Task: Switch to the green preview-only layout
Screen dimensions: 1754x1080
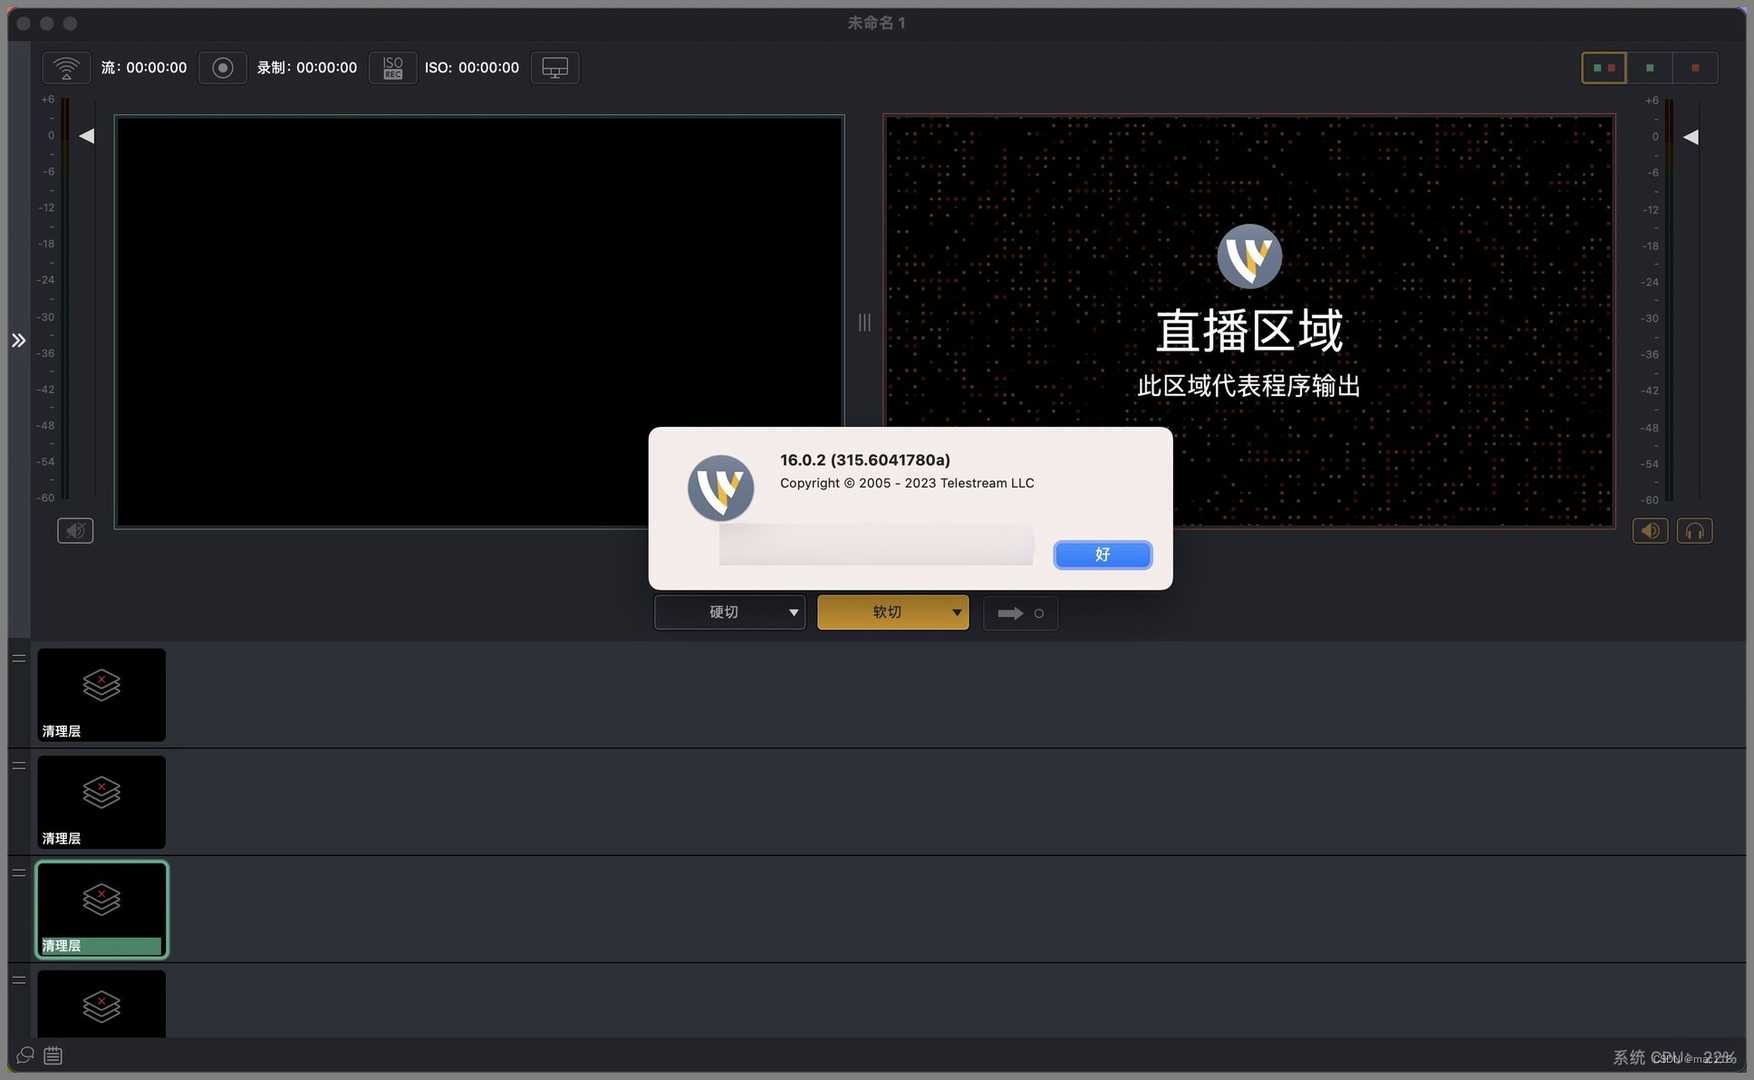Action: pyautogui.click(x=1650, y=68)
